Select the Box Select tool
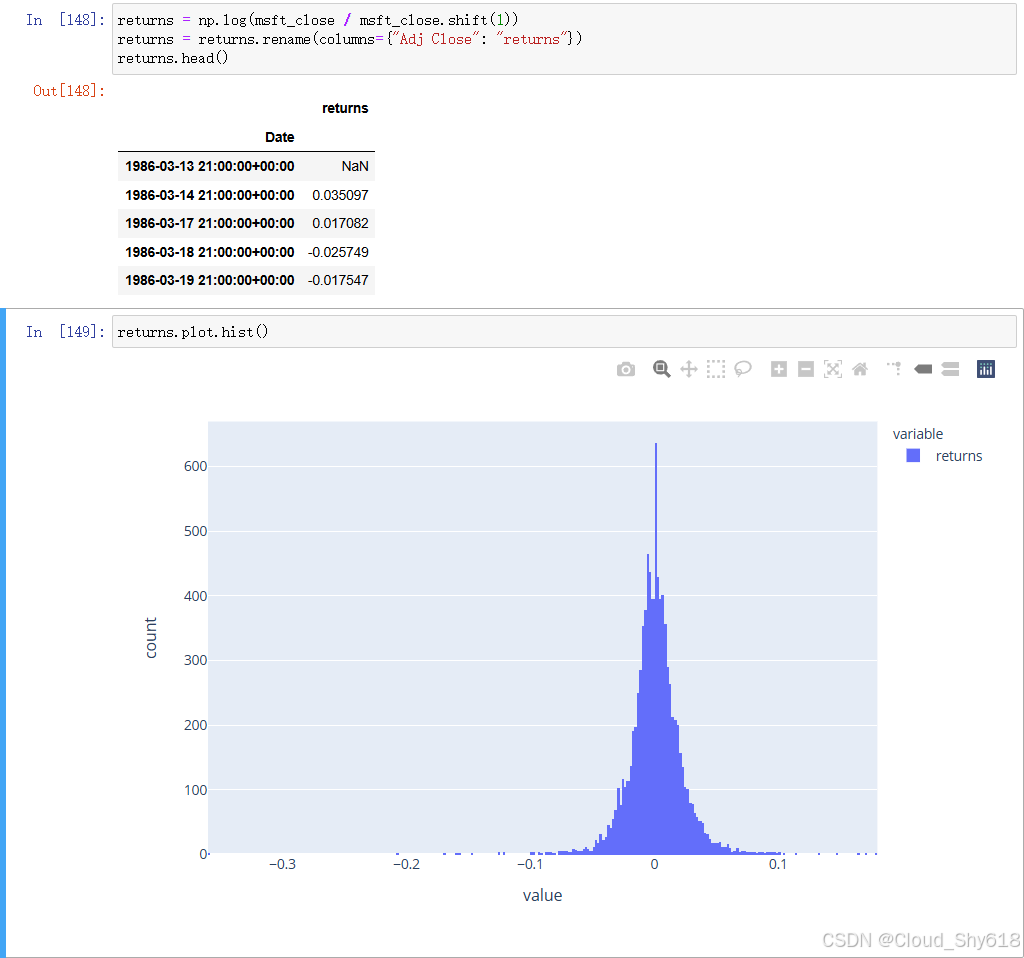The height and width of the screenshot is (958, 1024). tap(716, 370)
